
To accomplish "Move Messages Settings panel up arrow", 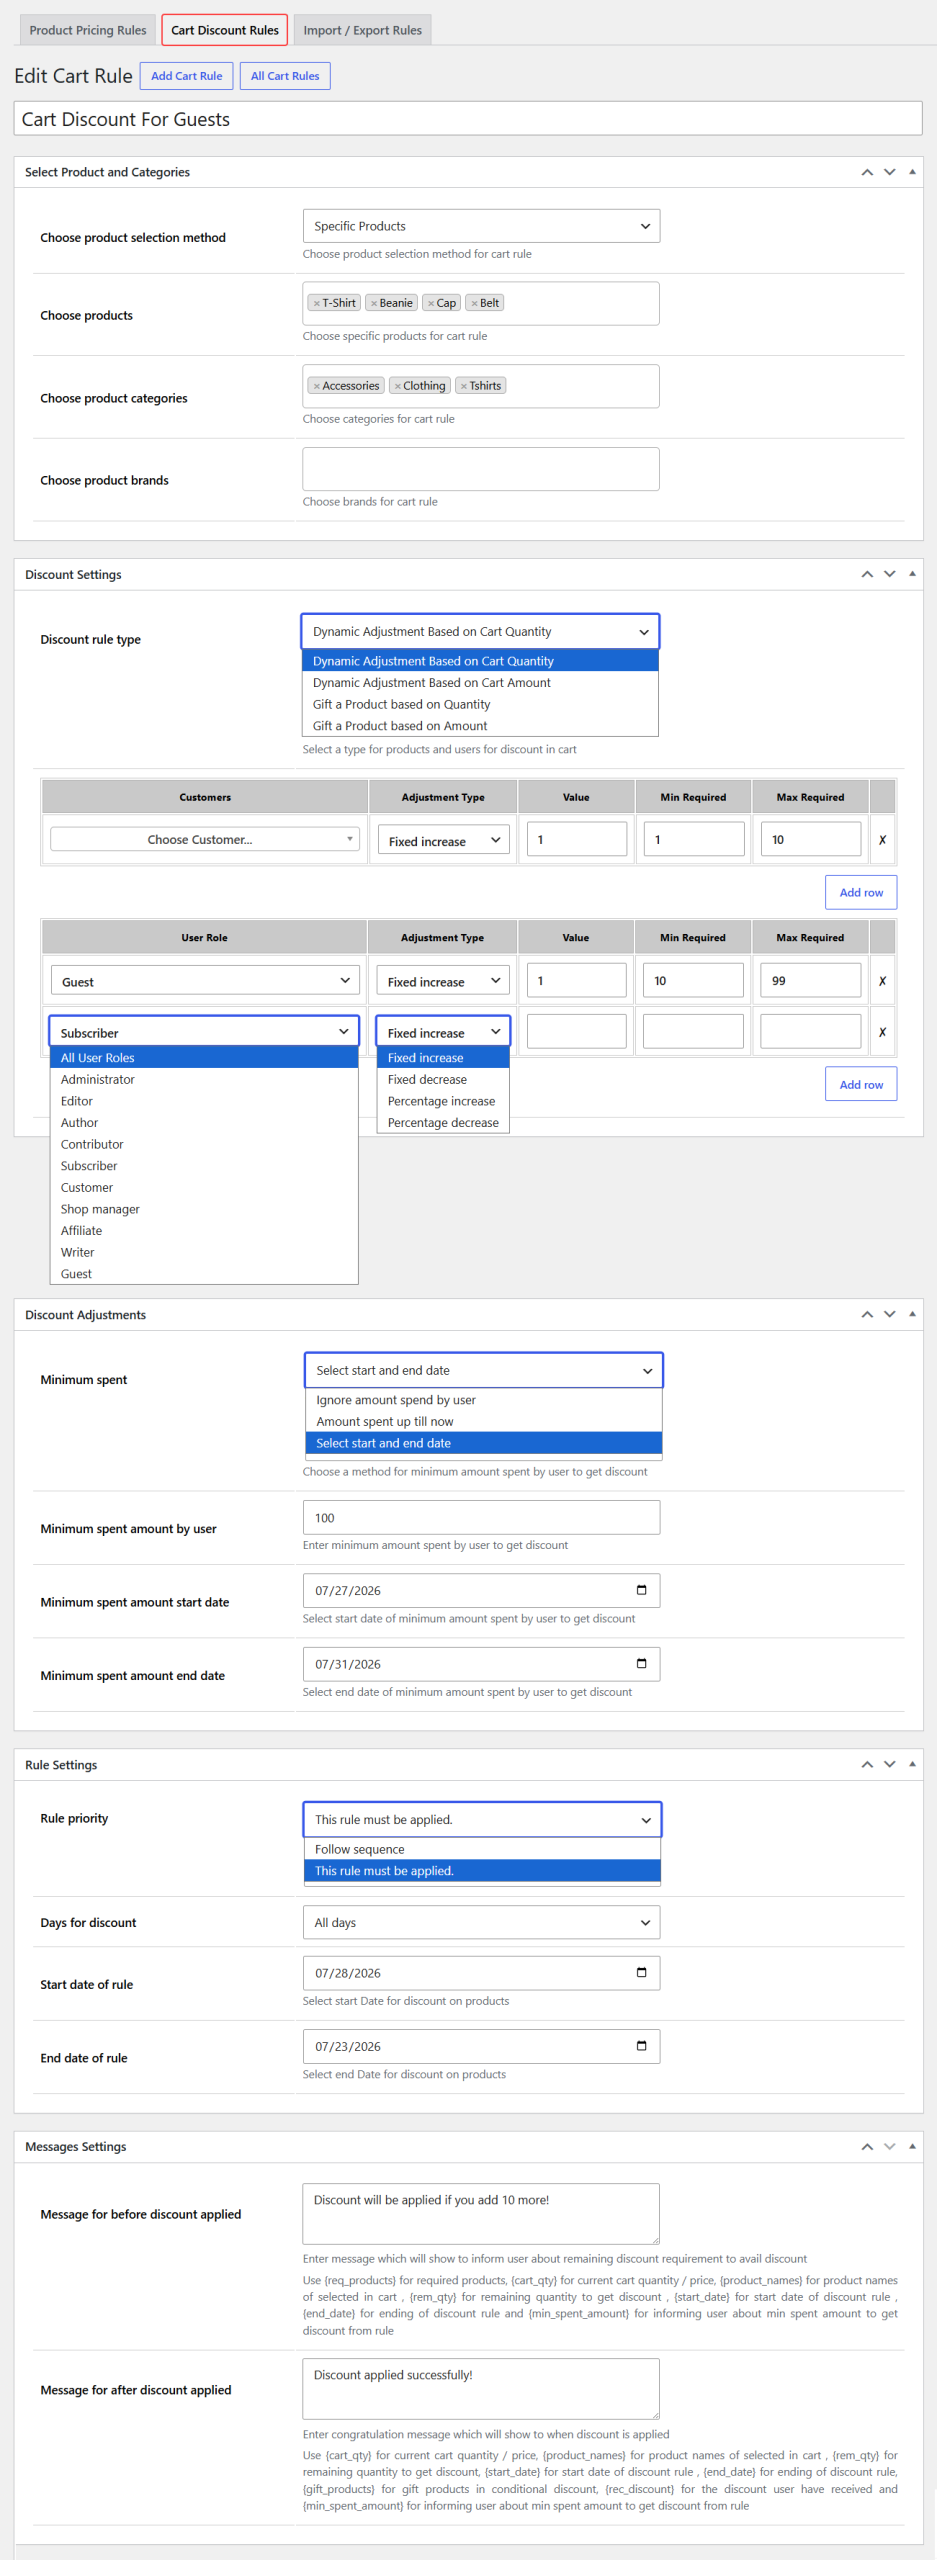I will coord(867,2146).
